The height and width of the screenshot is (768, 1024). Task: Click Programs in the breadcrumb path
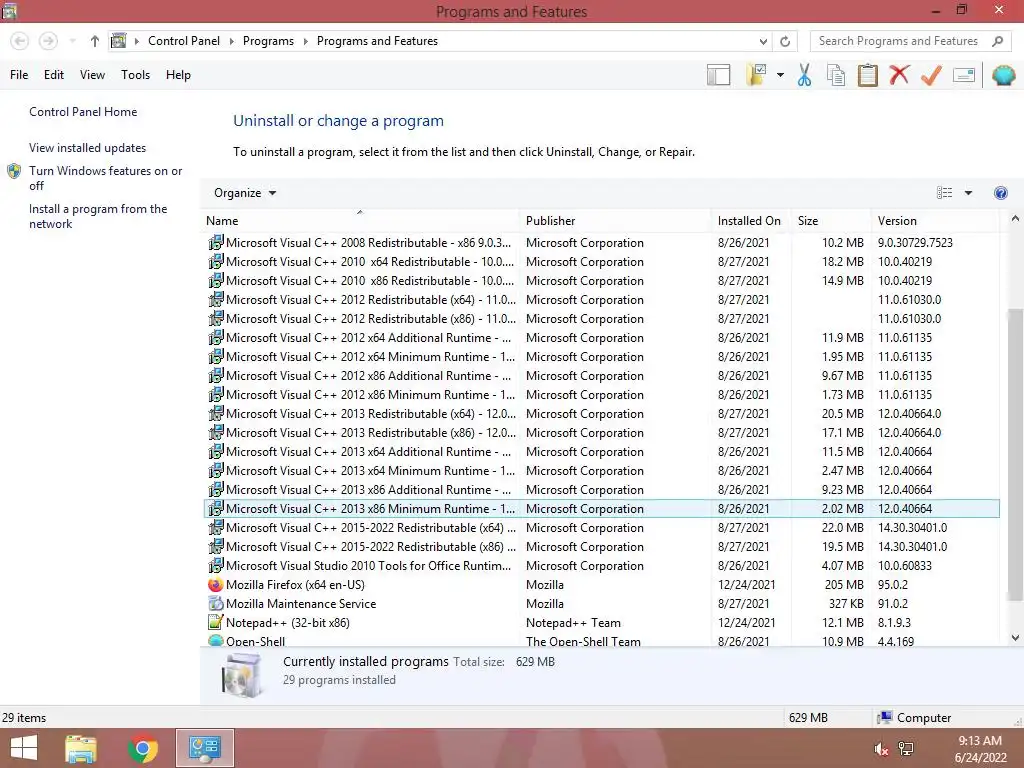[x=268, y=41]
